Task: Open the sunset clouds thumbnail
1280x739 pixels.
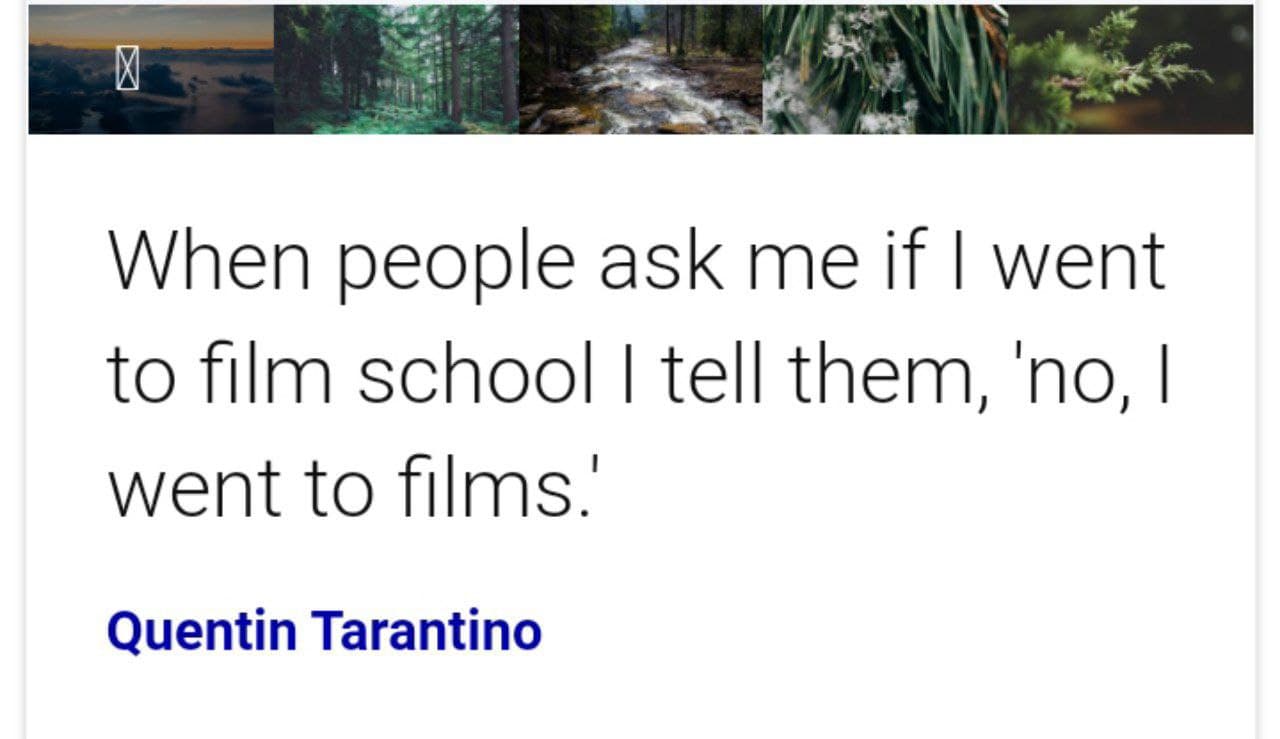Action: 151,69
